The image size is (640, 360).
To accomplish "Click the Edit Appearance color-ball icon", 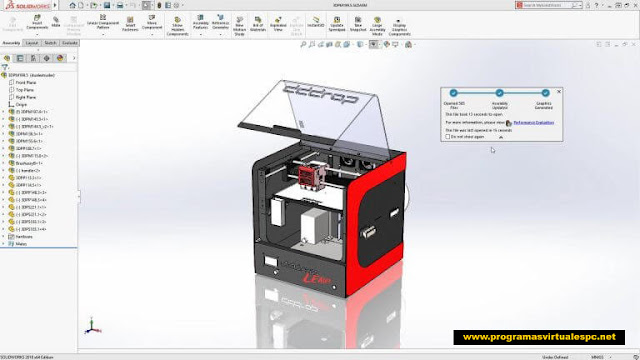I will tap(386, 44).
